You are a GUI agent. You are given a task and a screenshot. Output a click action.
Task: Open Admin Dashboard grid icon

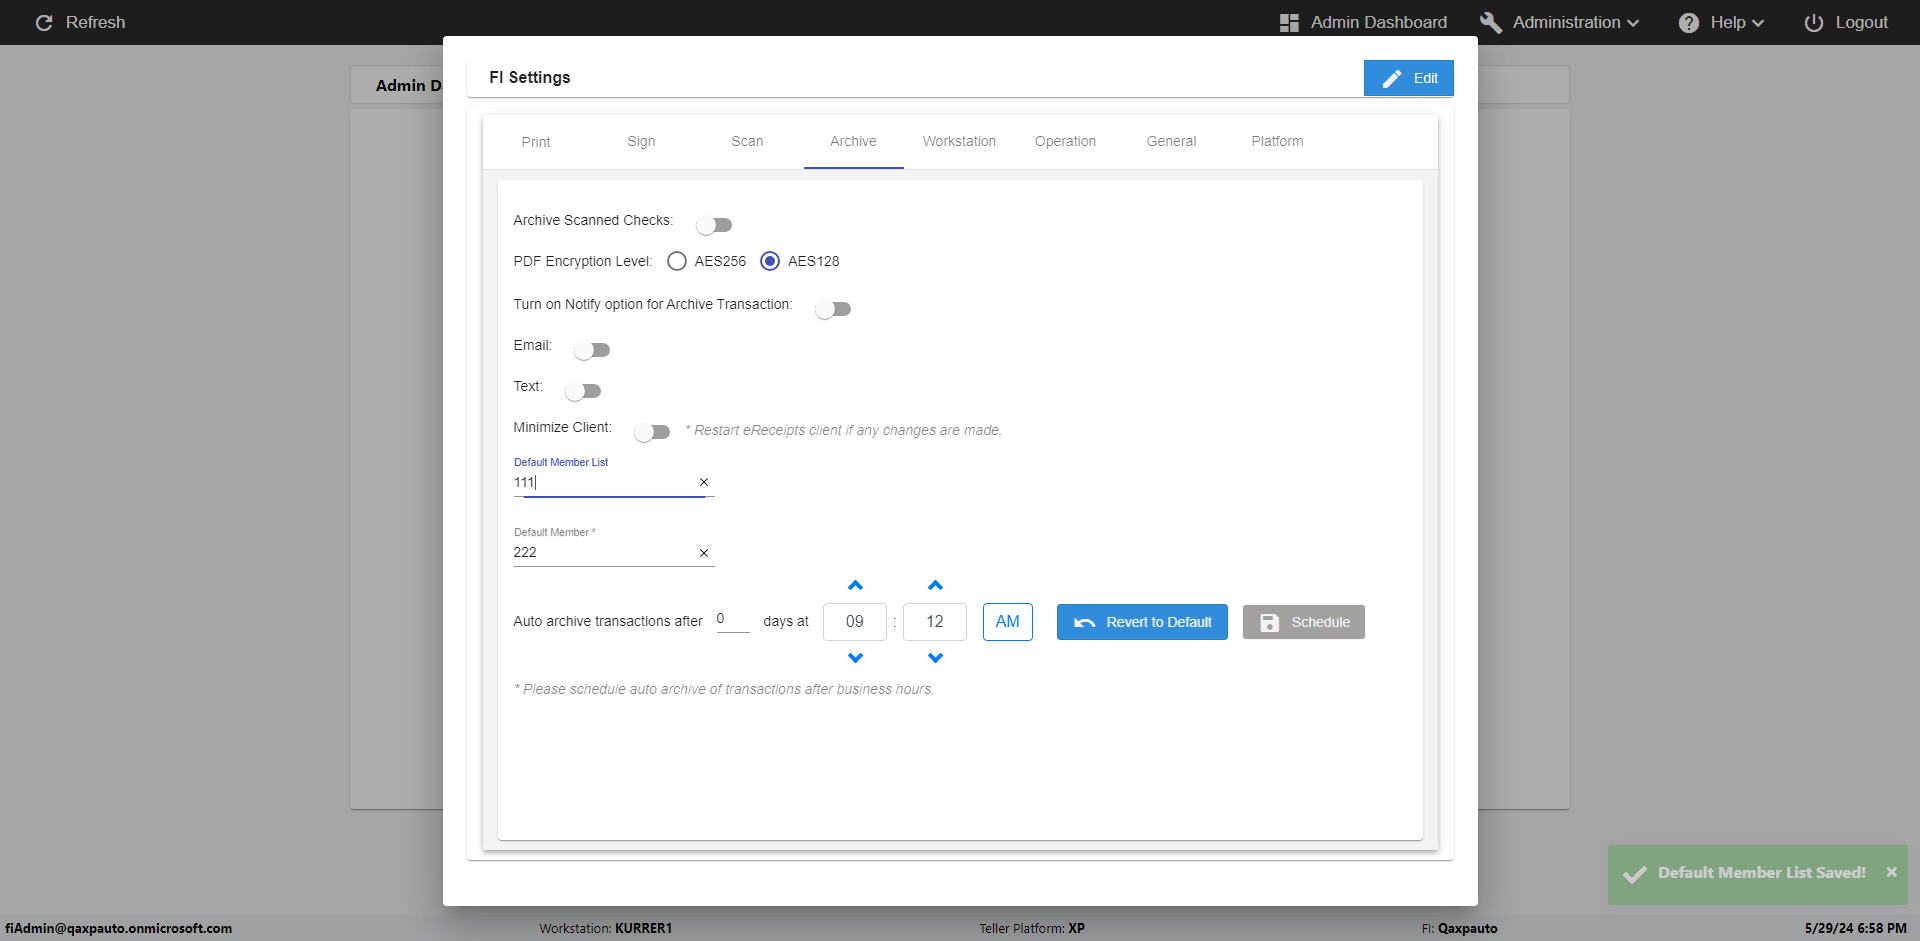1289,22
